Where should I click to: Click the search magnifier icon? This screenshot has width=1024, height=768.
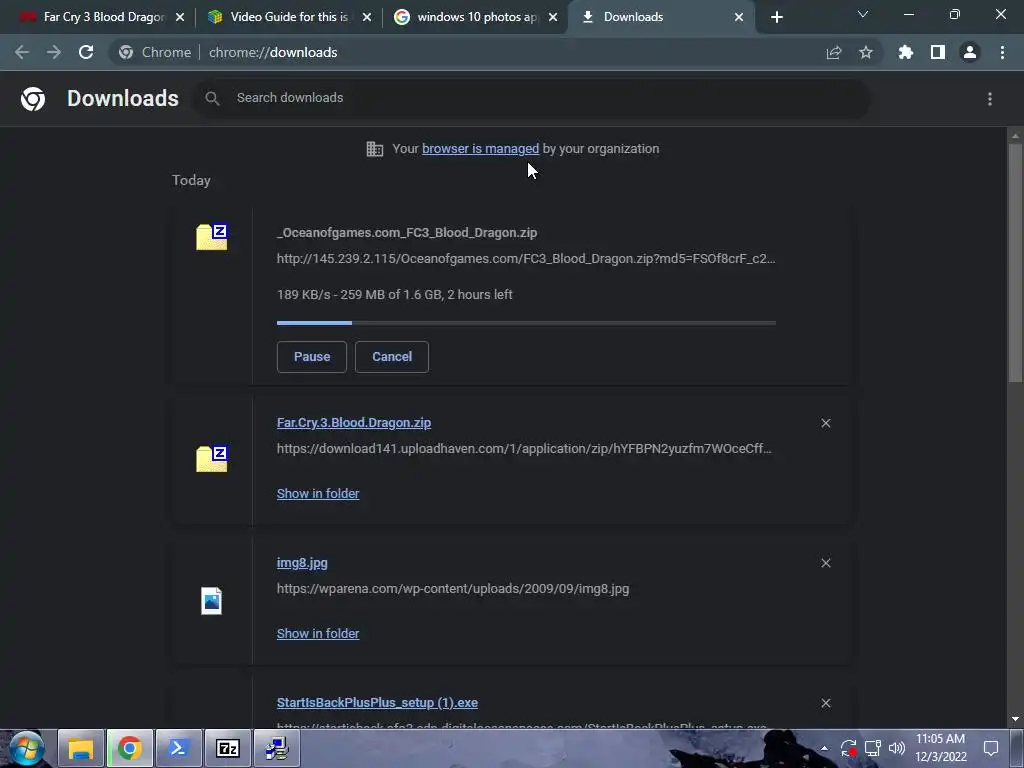point(212,98)
